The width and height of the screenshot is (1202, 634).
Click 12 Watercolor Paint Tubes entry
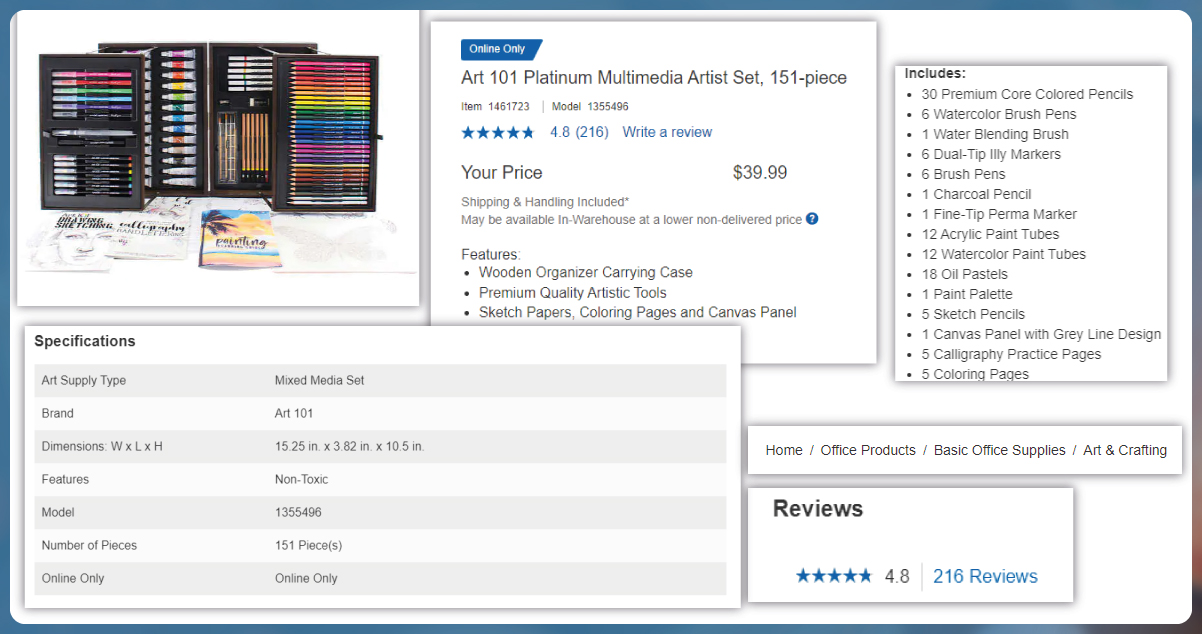pos(1004,254)
